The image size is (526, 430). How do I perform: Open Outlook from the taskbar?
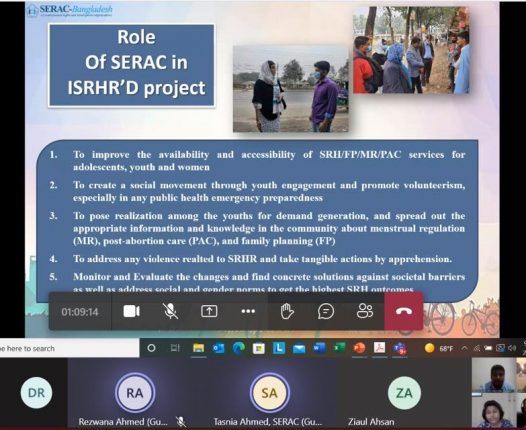point(218,348)
